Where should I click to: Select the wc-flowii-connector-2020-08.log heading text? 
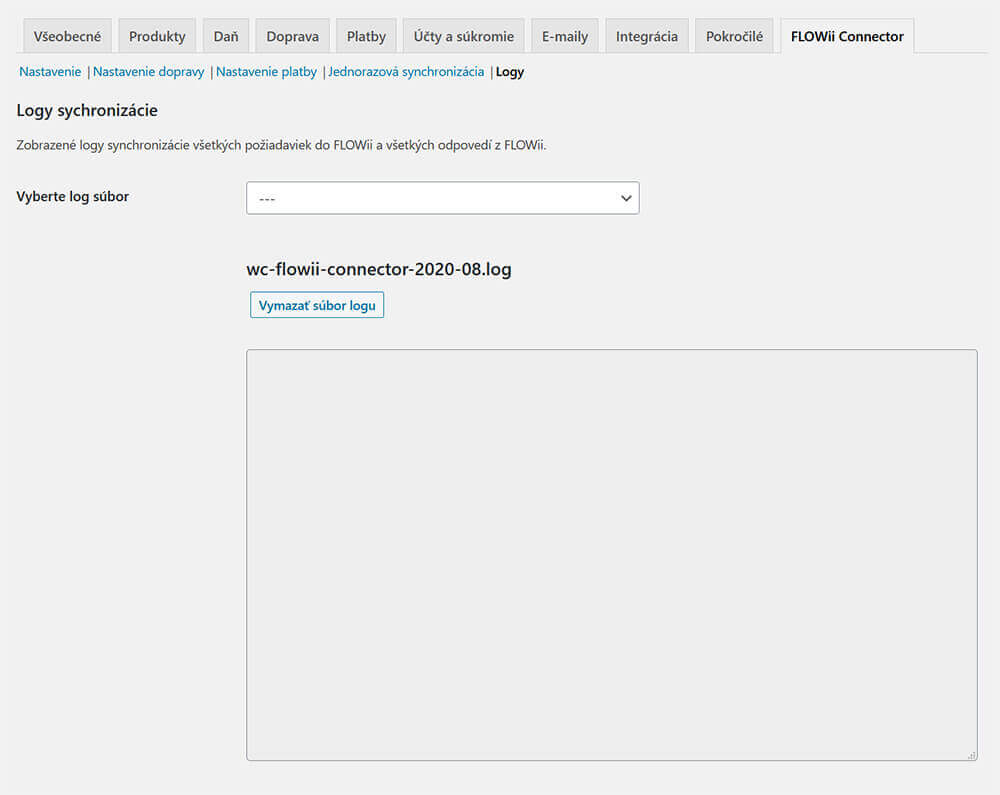pos(379,269)
